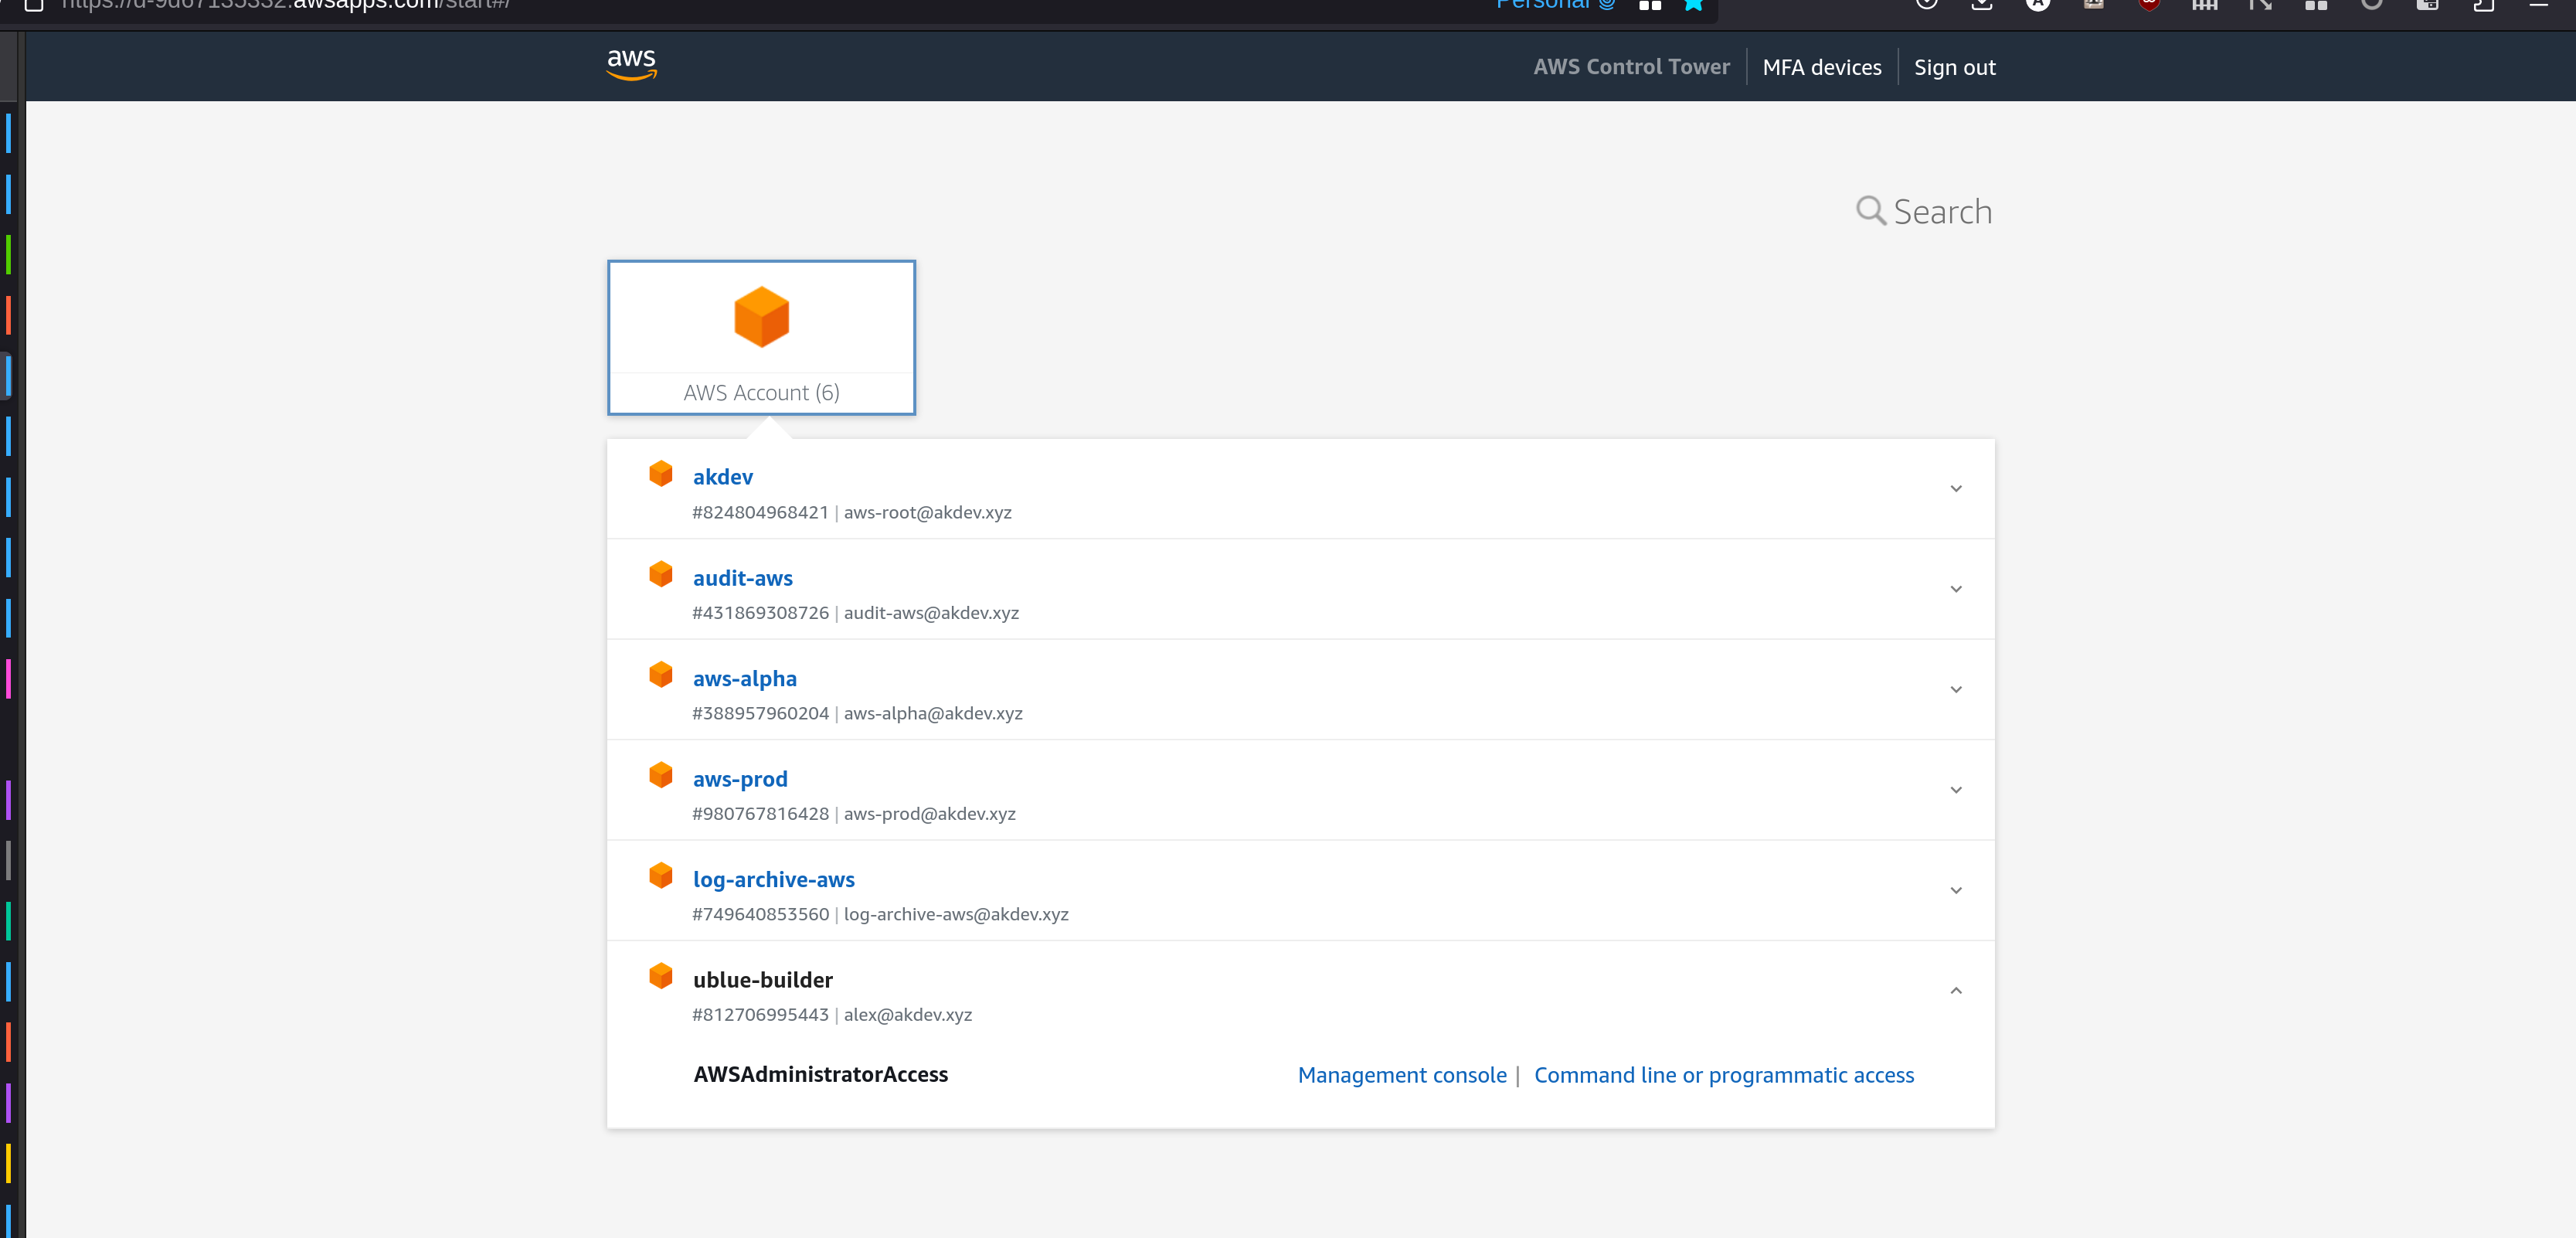Select email aws-alpha@akdev.xyz

[x=933, y=713]
